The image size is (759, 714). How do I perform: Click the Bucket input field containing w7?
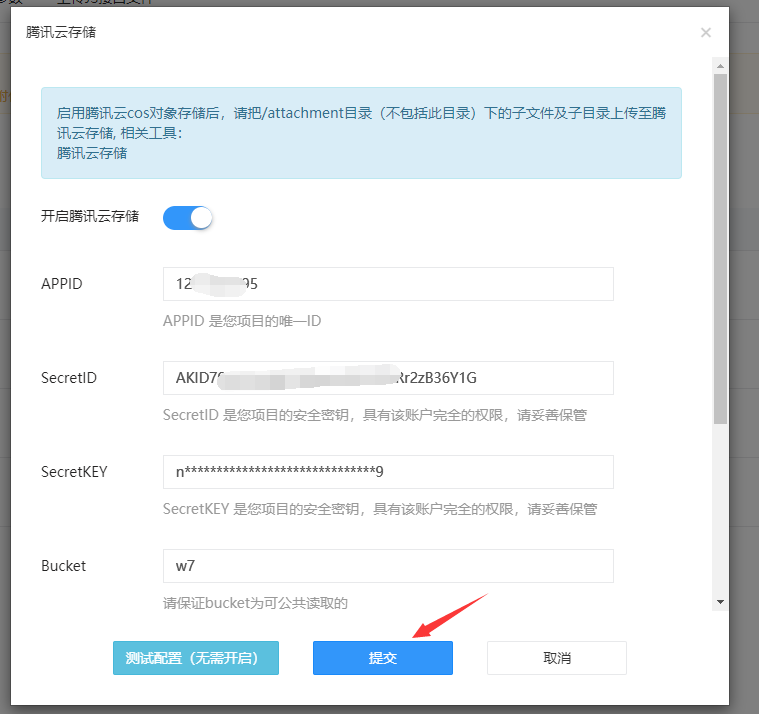coord(388,565)
